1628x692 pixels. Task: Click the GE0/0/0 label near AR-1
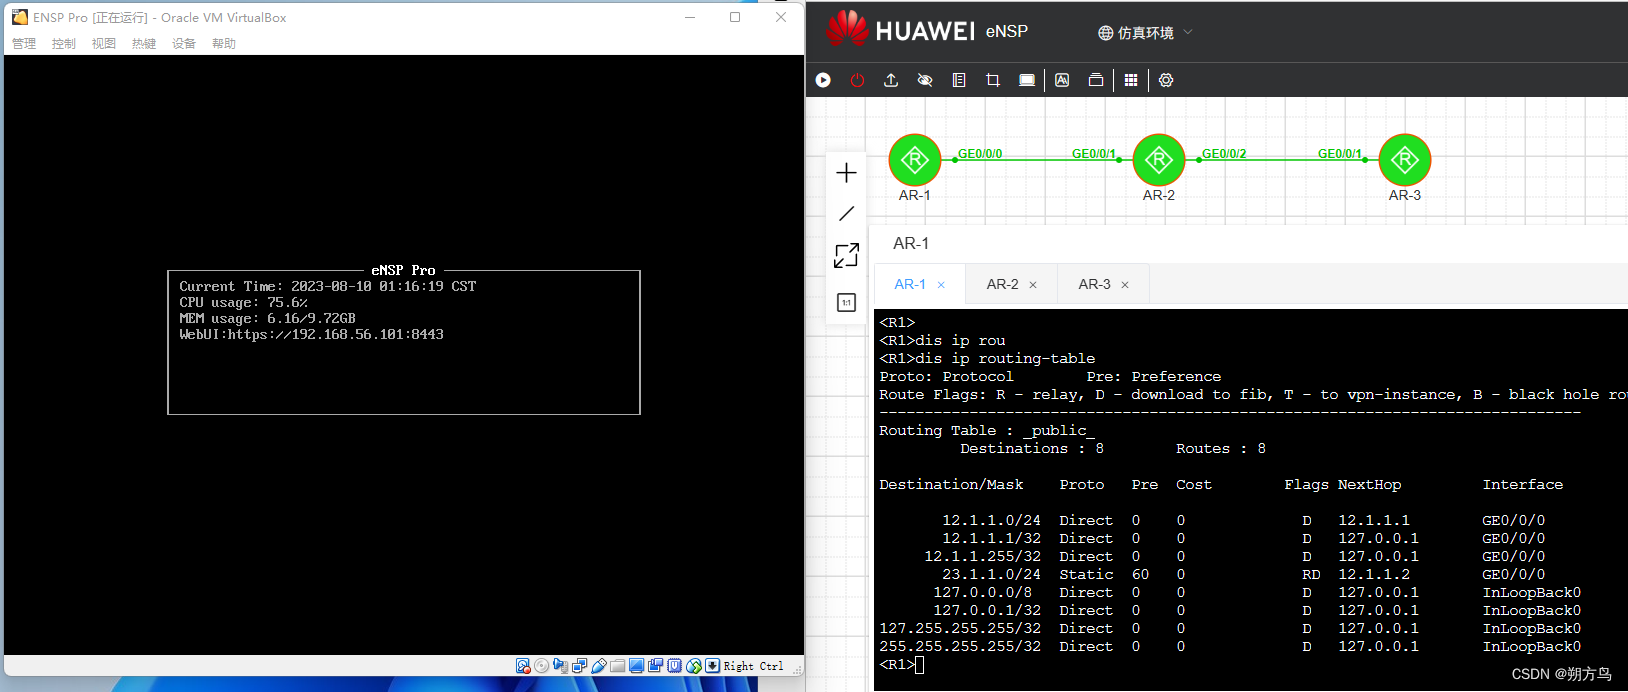pos(980,154)
